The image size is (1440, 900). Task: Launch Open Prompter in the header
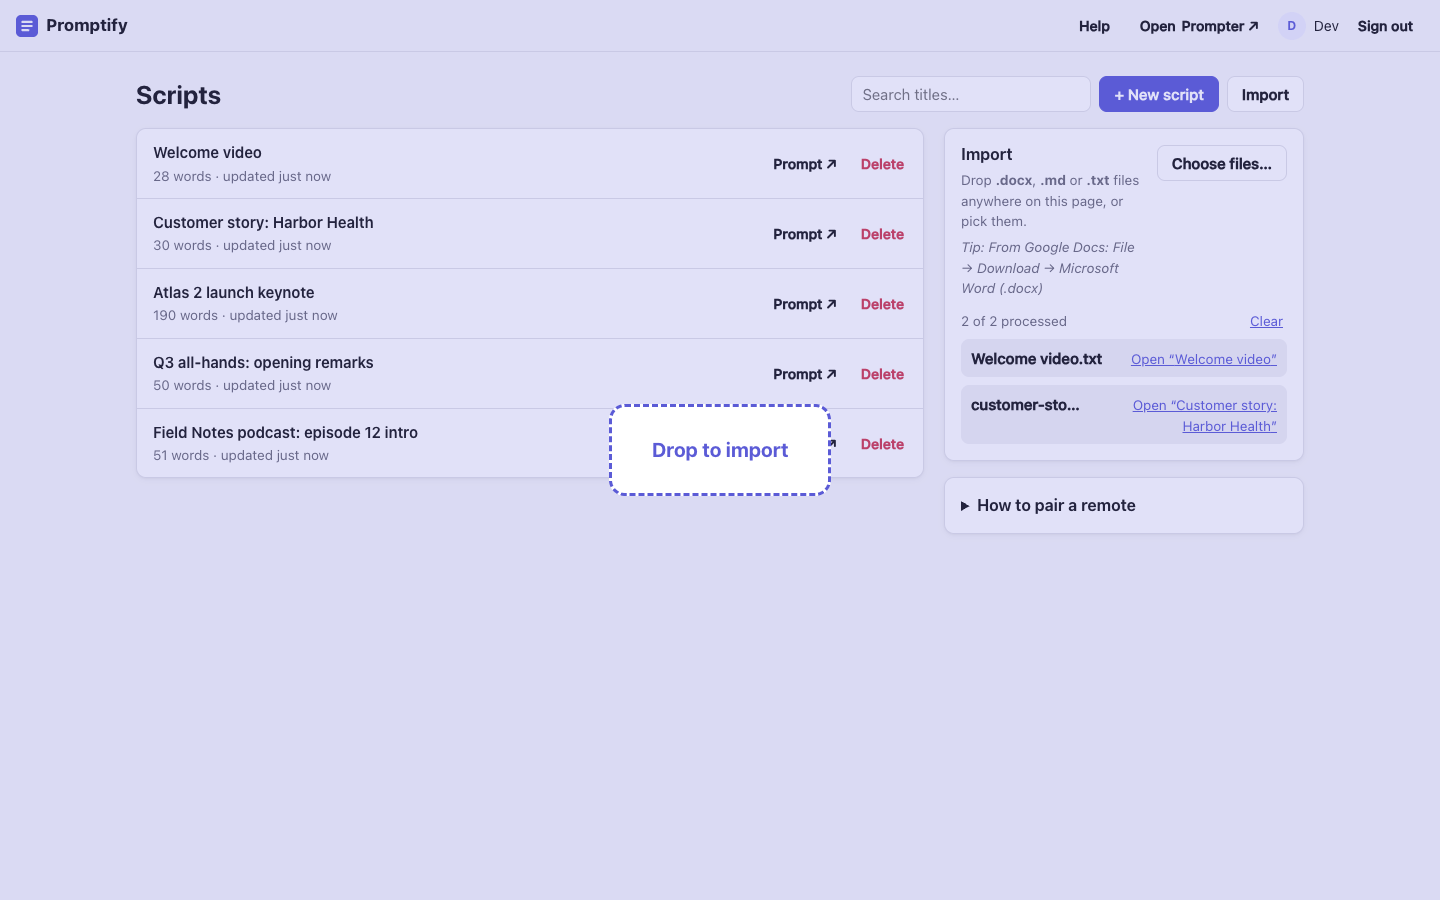pyautogui.click(x=1199, y=26)
